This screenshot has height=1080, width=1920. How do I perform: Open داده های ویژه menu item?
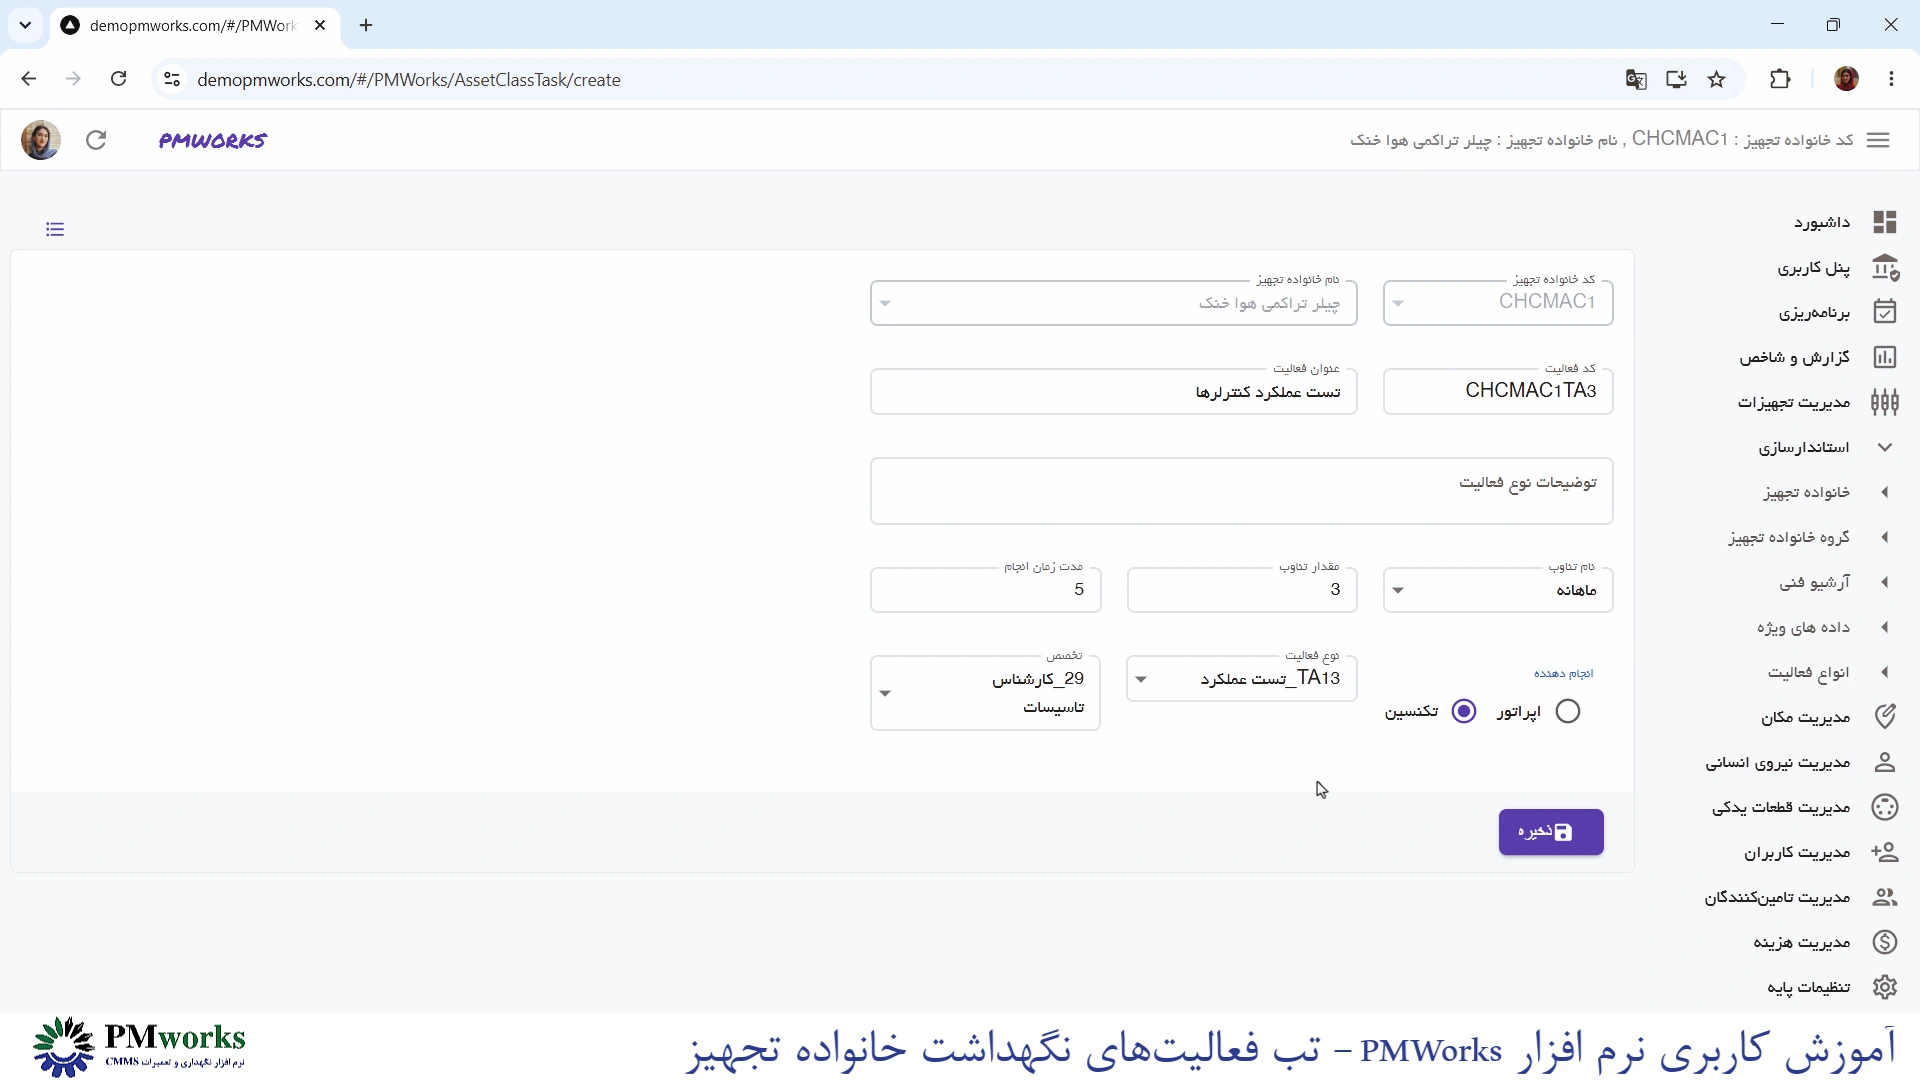pyautogui.click(x=1803, y=627)
